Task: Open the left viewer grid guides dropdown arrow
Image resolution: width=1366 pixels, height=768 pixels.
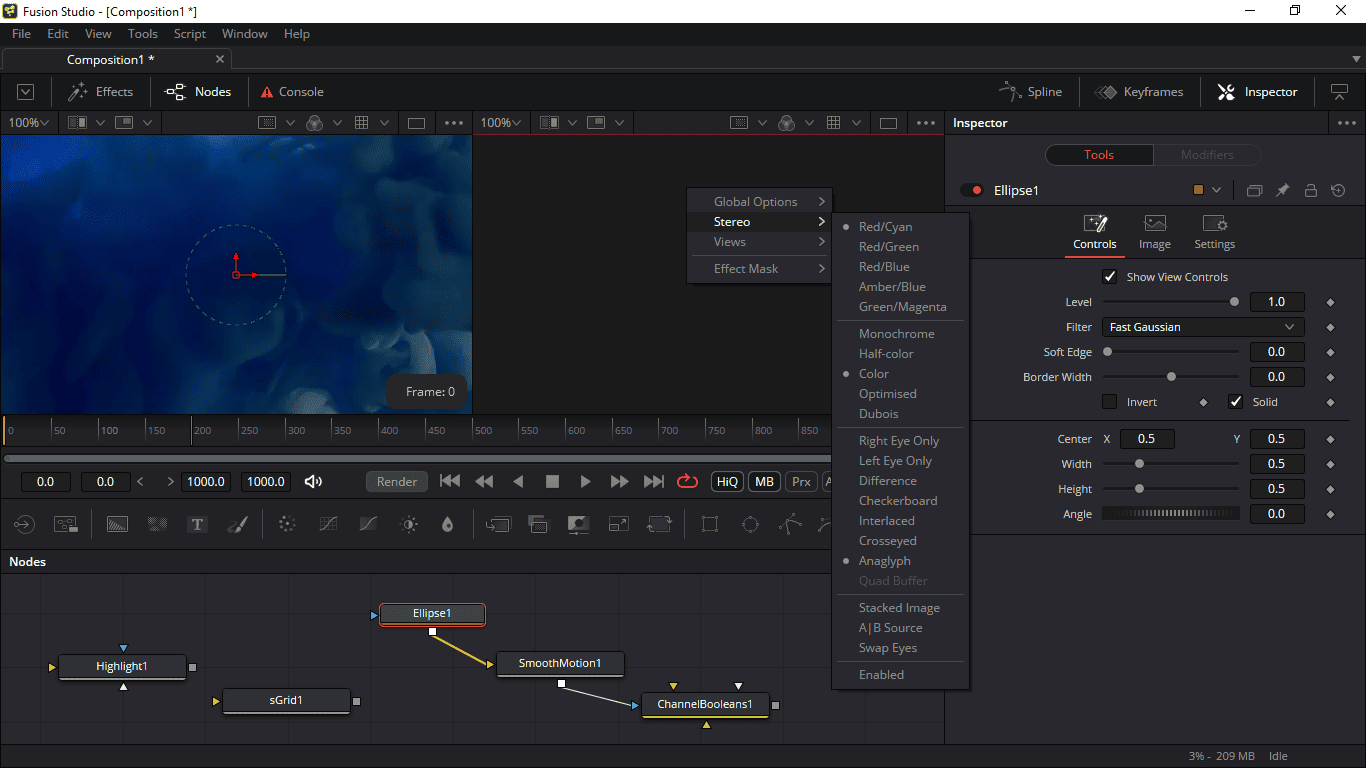Action: (386, 123)
